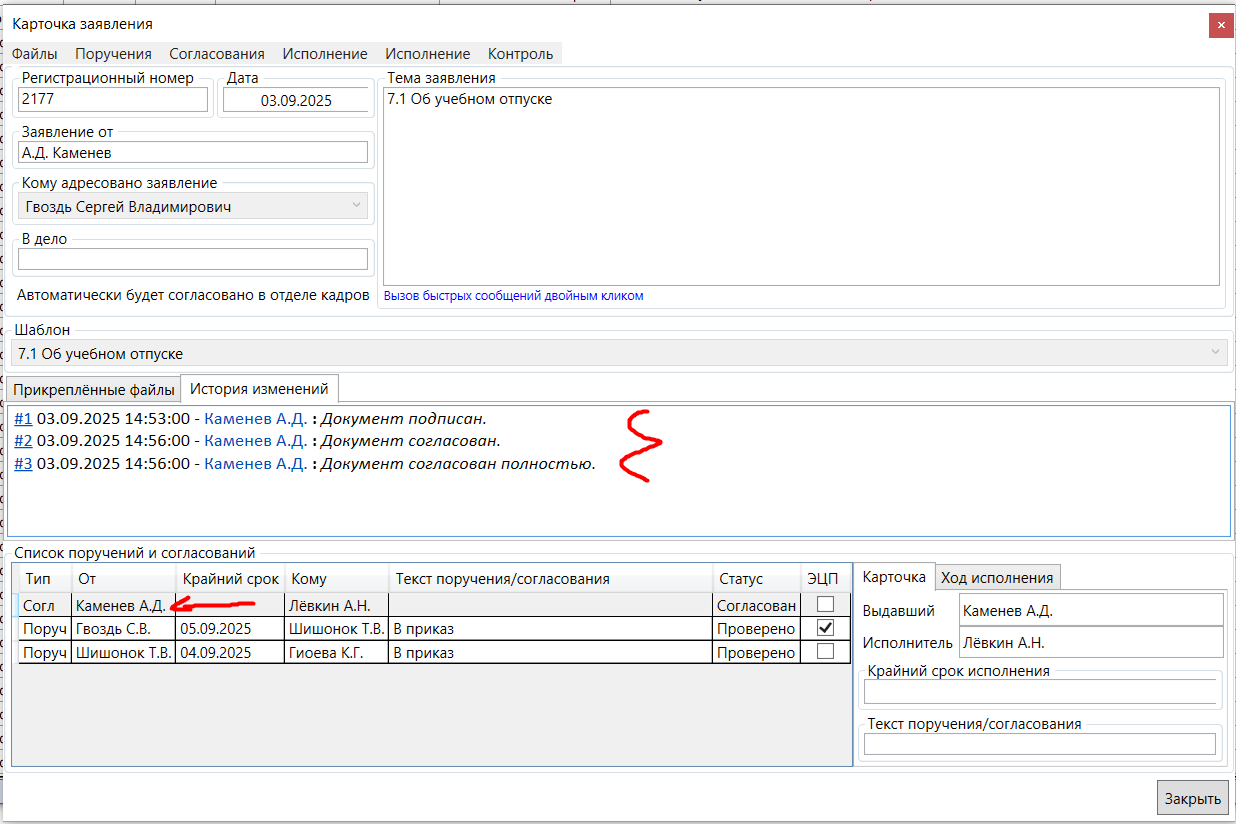Expand the Кому адресовано заявление dropdown
Screen dimensions: 1236x824
[357, 207]
